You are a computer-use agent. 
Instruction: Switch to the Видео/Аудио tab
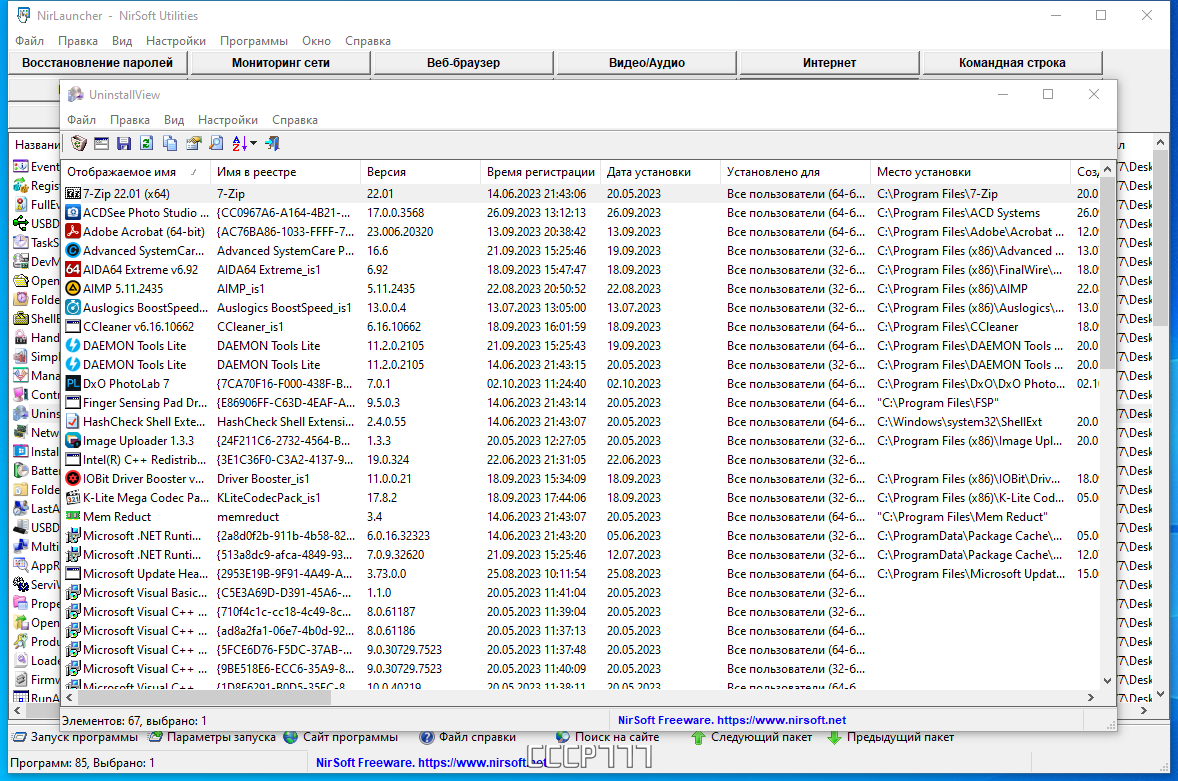tap(647, 63)
